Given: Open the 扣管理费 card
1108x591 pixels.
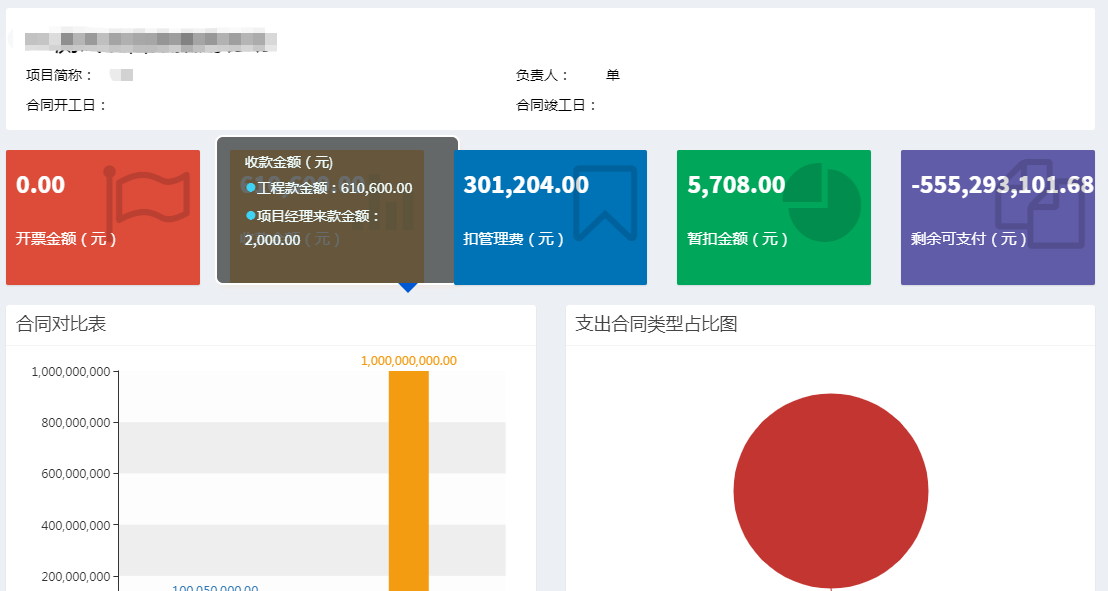Looking at the screenshot, I should [x=550, y=217].
